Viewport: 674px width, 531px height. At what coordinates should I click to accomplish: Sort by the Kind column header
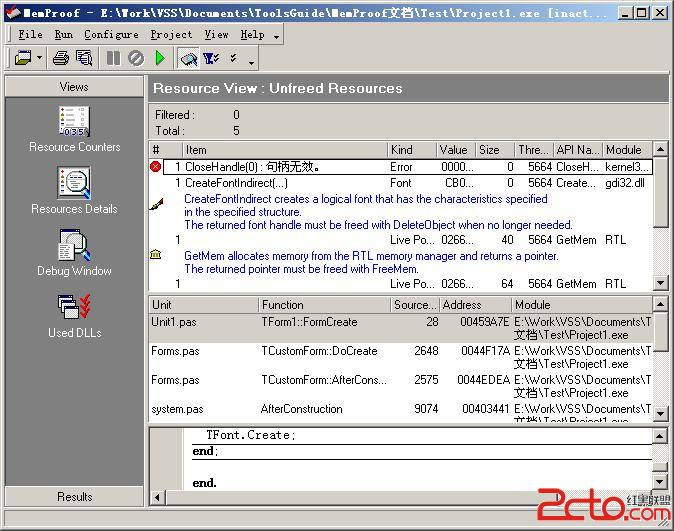pyautogui.click(x=411, y=150)
